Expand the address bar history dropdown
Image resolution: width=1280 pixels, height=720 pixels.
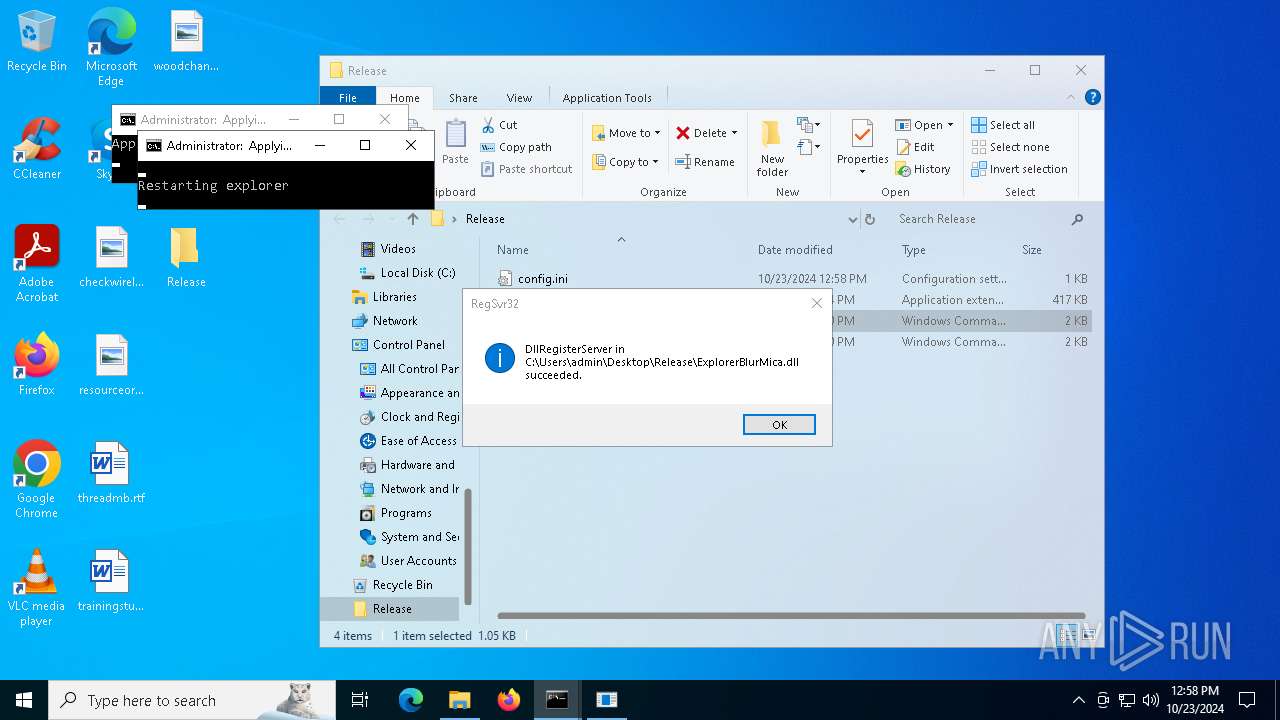[x=852, y=219]
